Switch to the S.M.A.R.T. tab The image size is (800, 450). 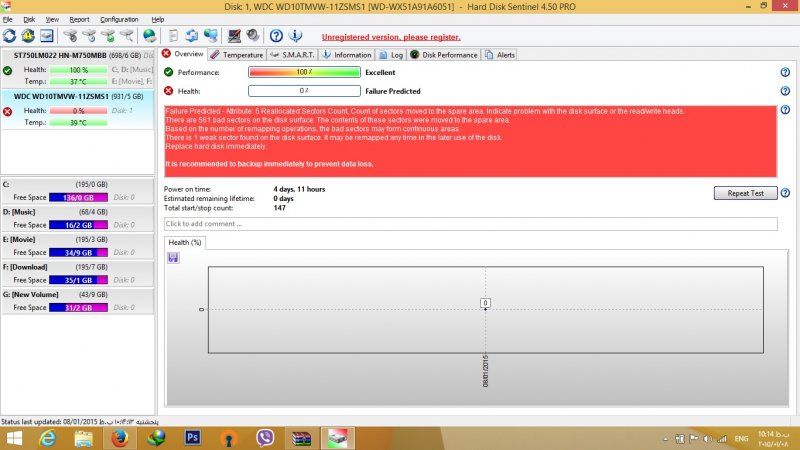coord(292,55)
